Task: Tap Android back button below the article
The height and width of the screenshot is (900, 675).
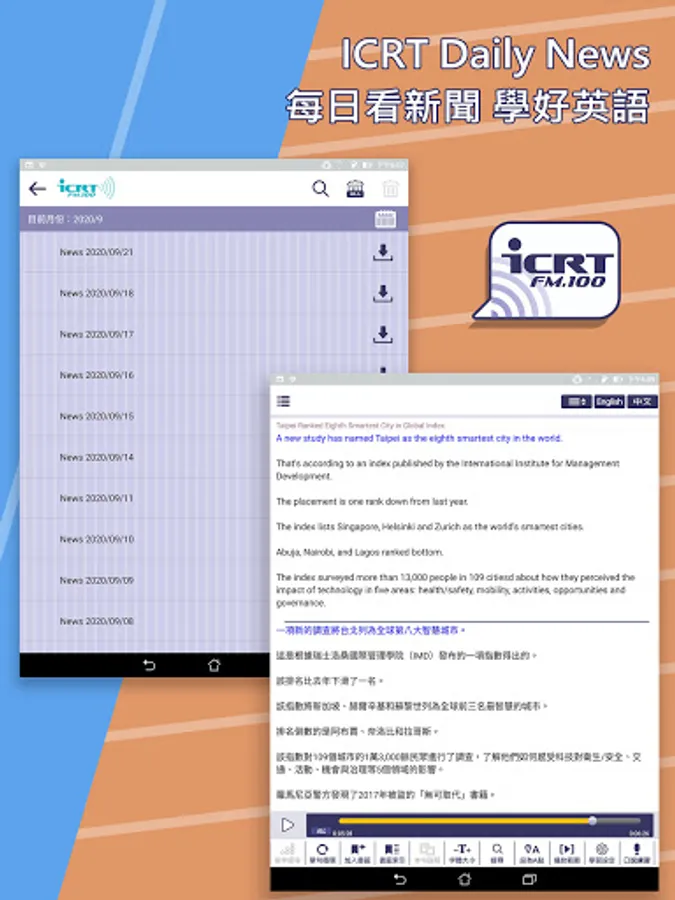Action: click(400, 879)
